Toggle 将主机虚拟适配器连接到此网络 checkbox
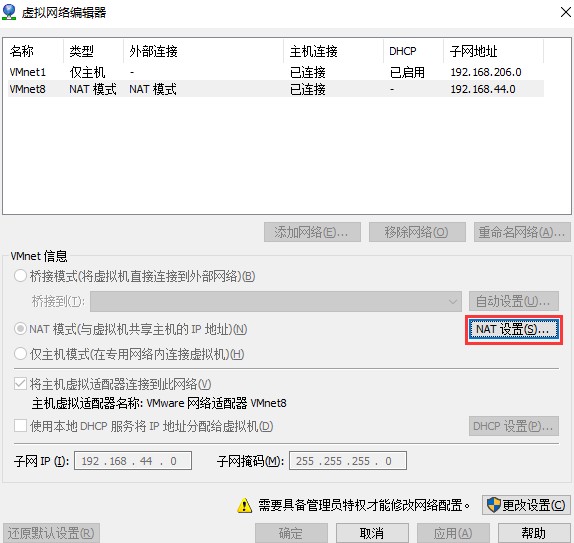 [x=20, y=384]
